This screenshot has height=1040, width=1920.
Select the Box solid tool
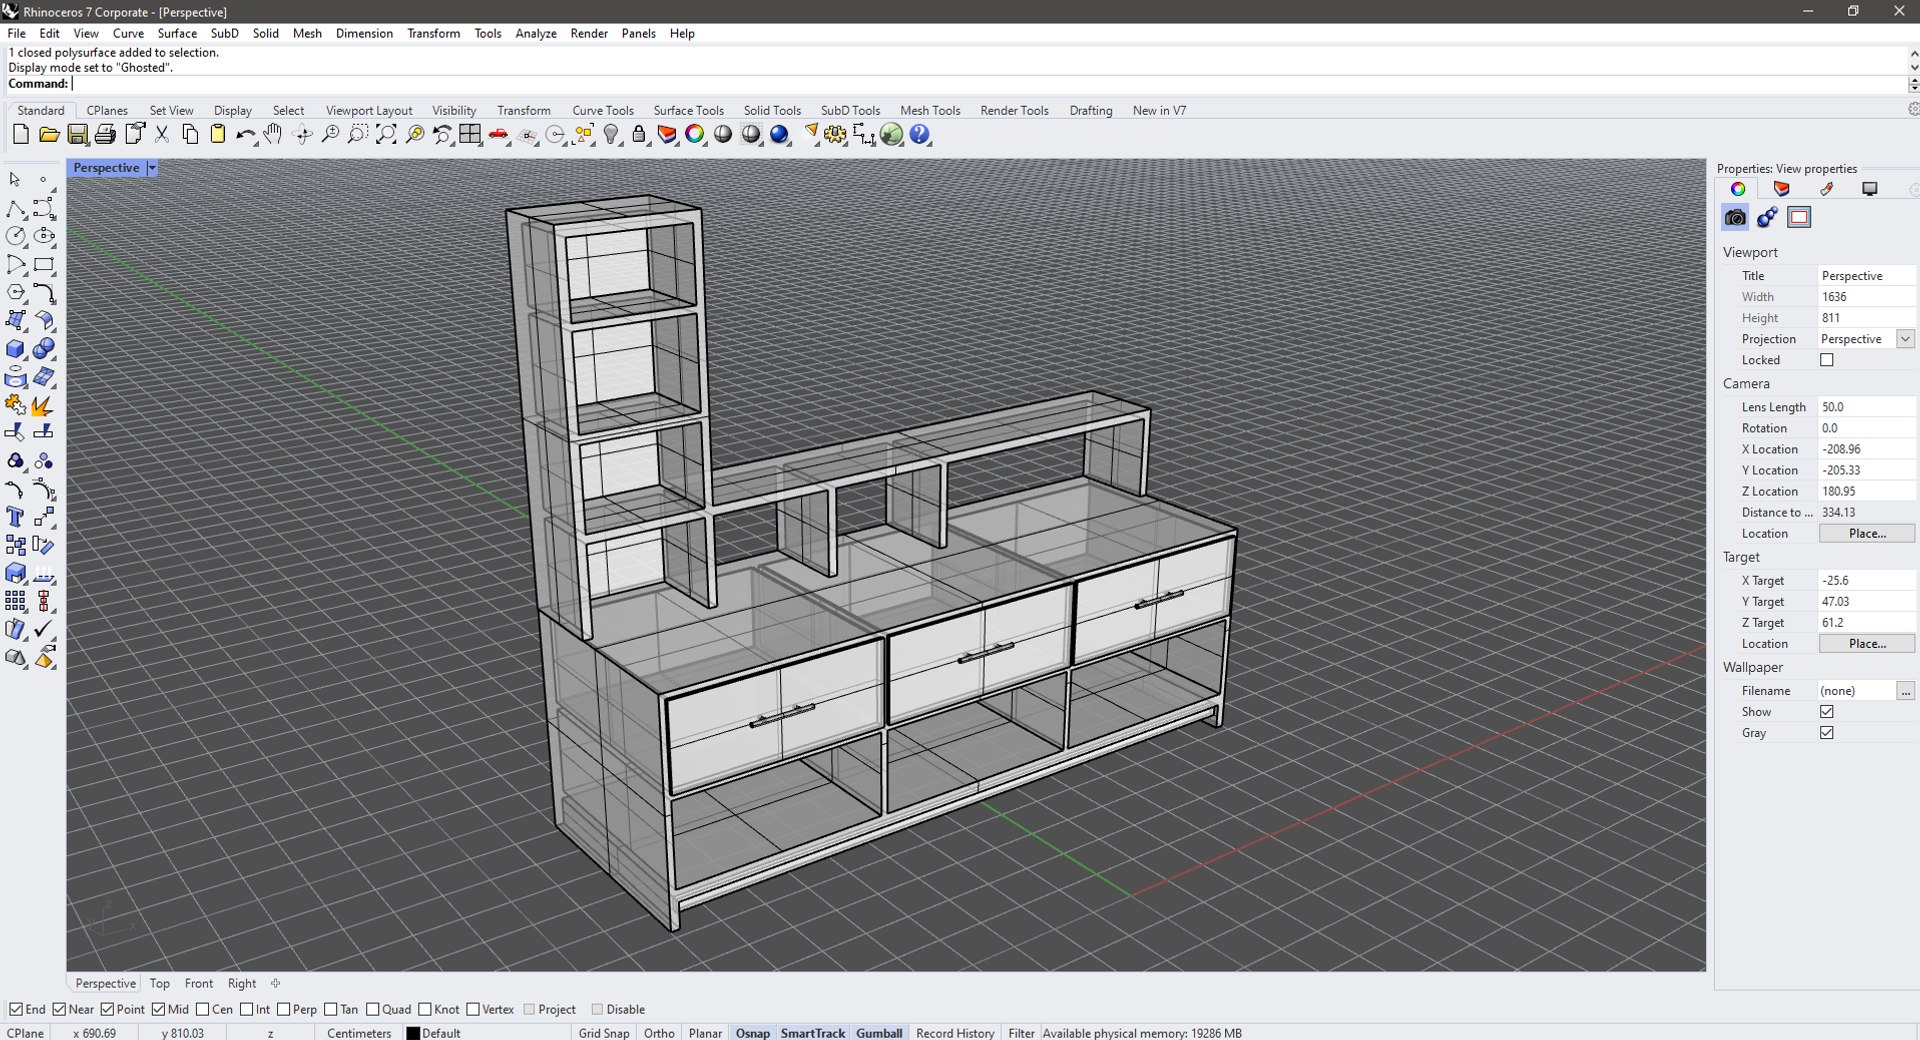(16, 350)
